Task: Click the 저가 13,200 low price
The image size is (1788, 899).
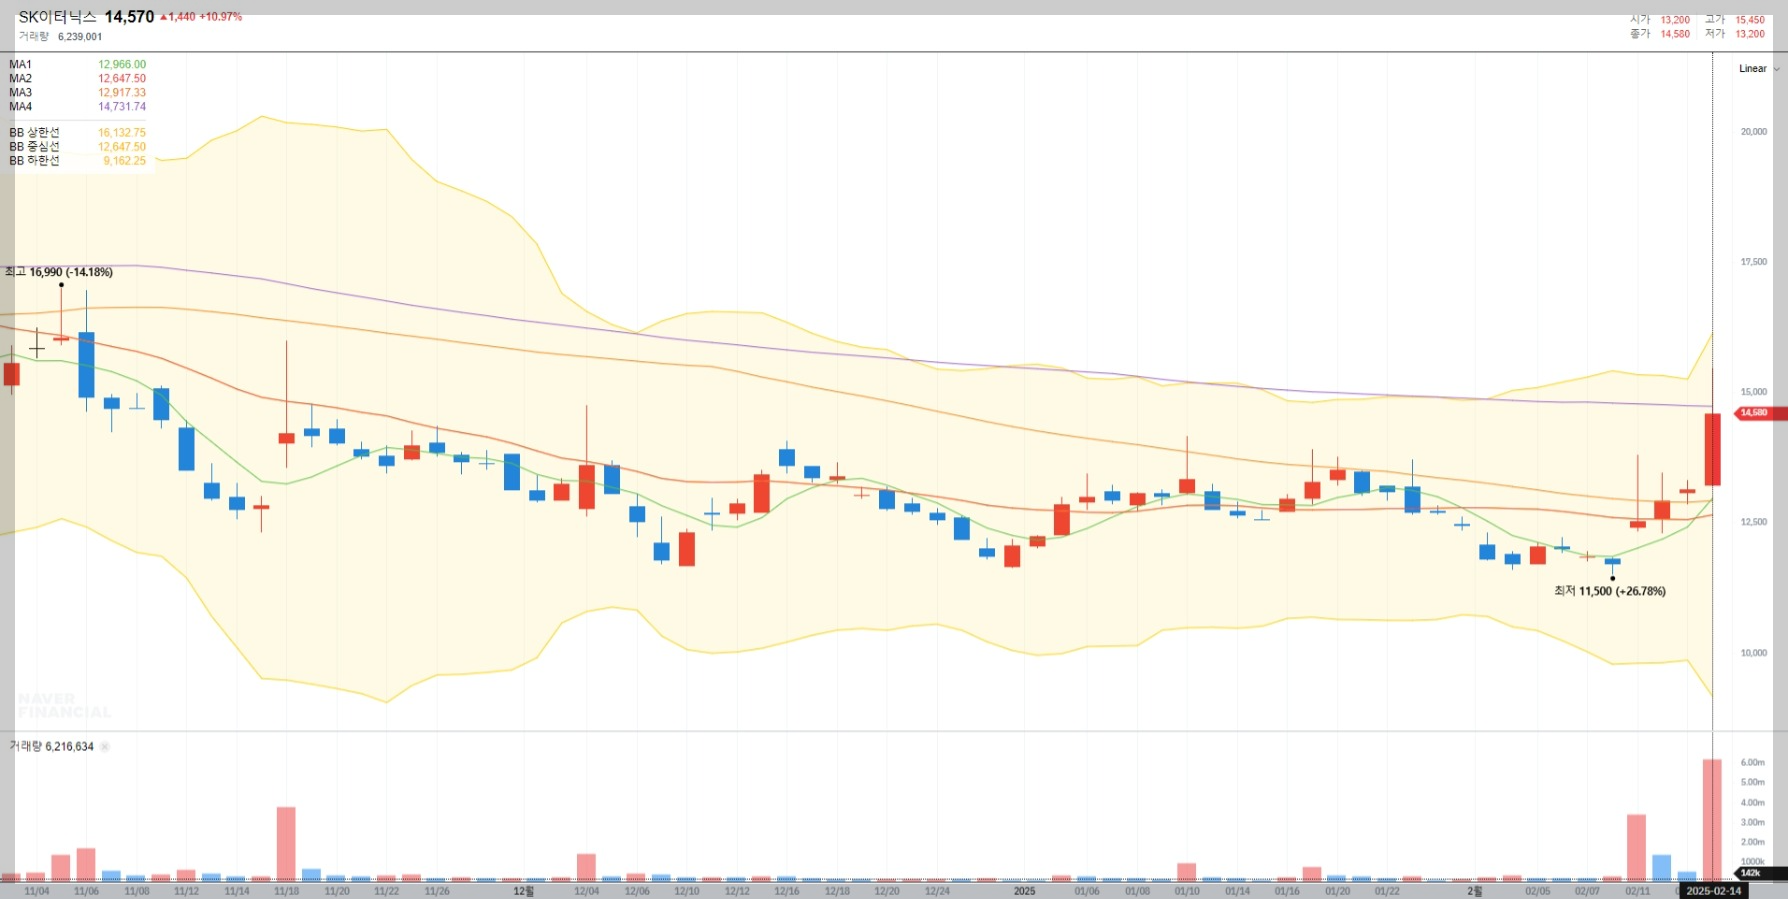Action: point(1735,34)
